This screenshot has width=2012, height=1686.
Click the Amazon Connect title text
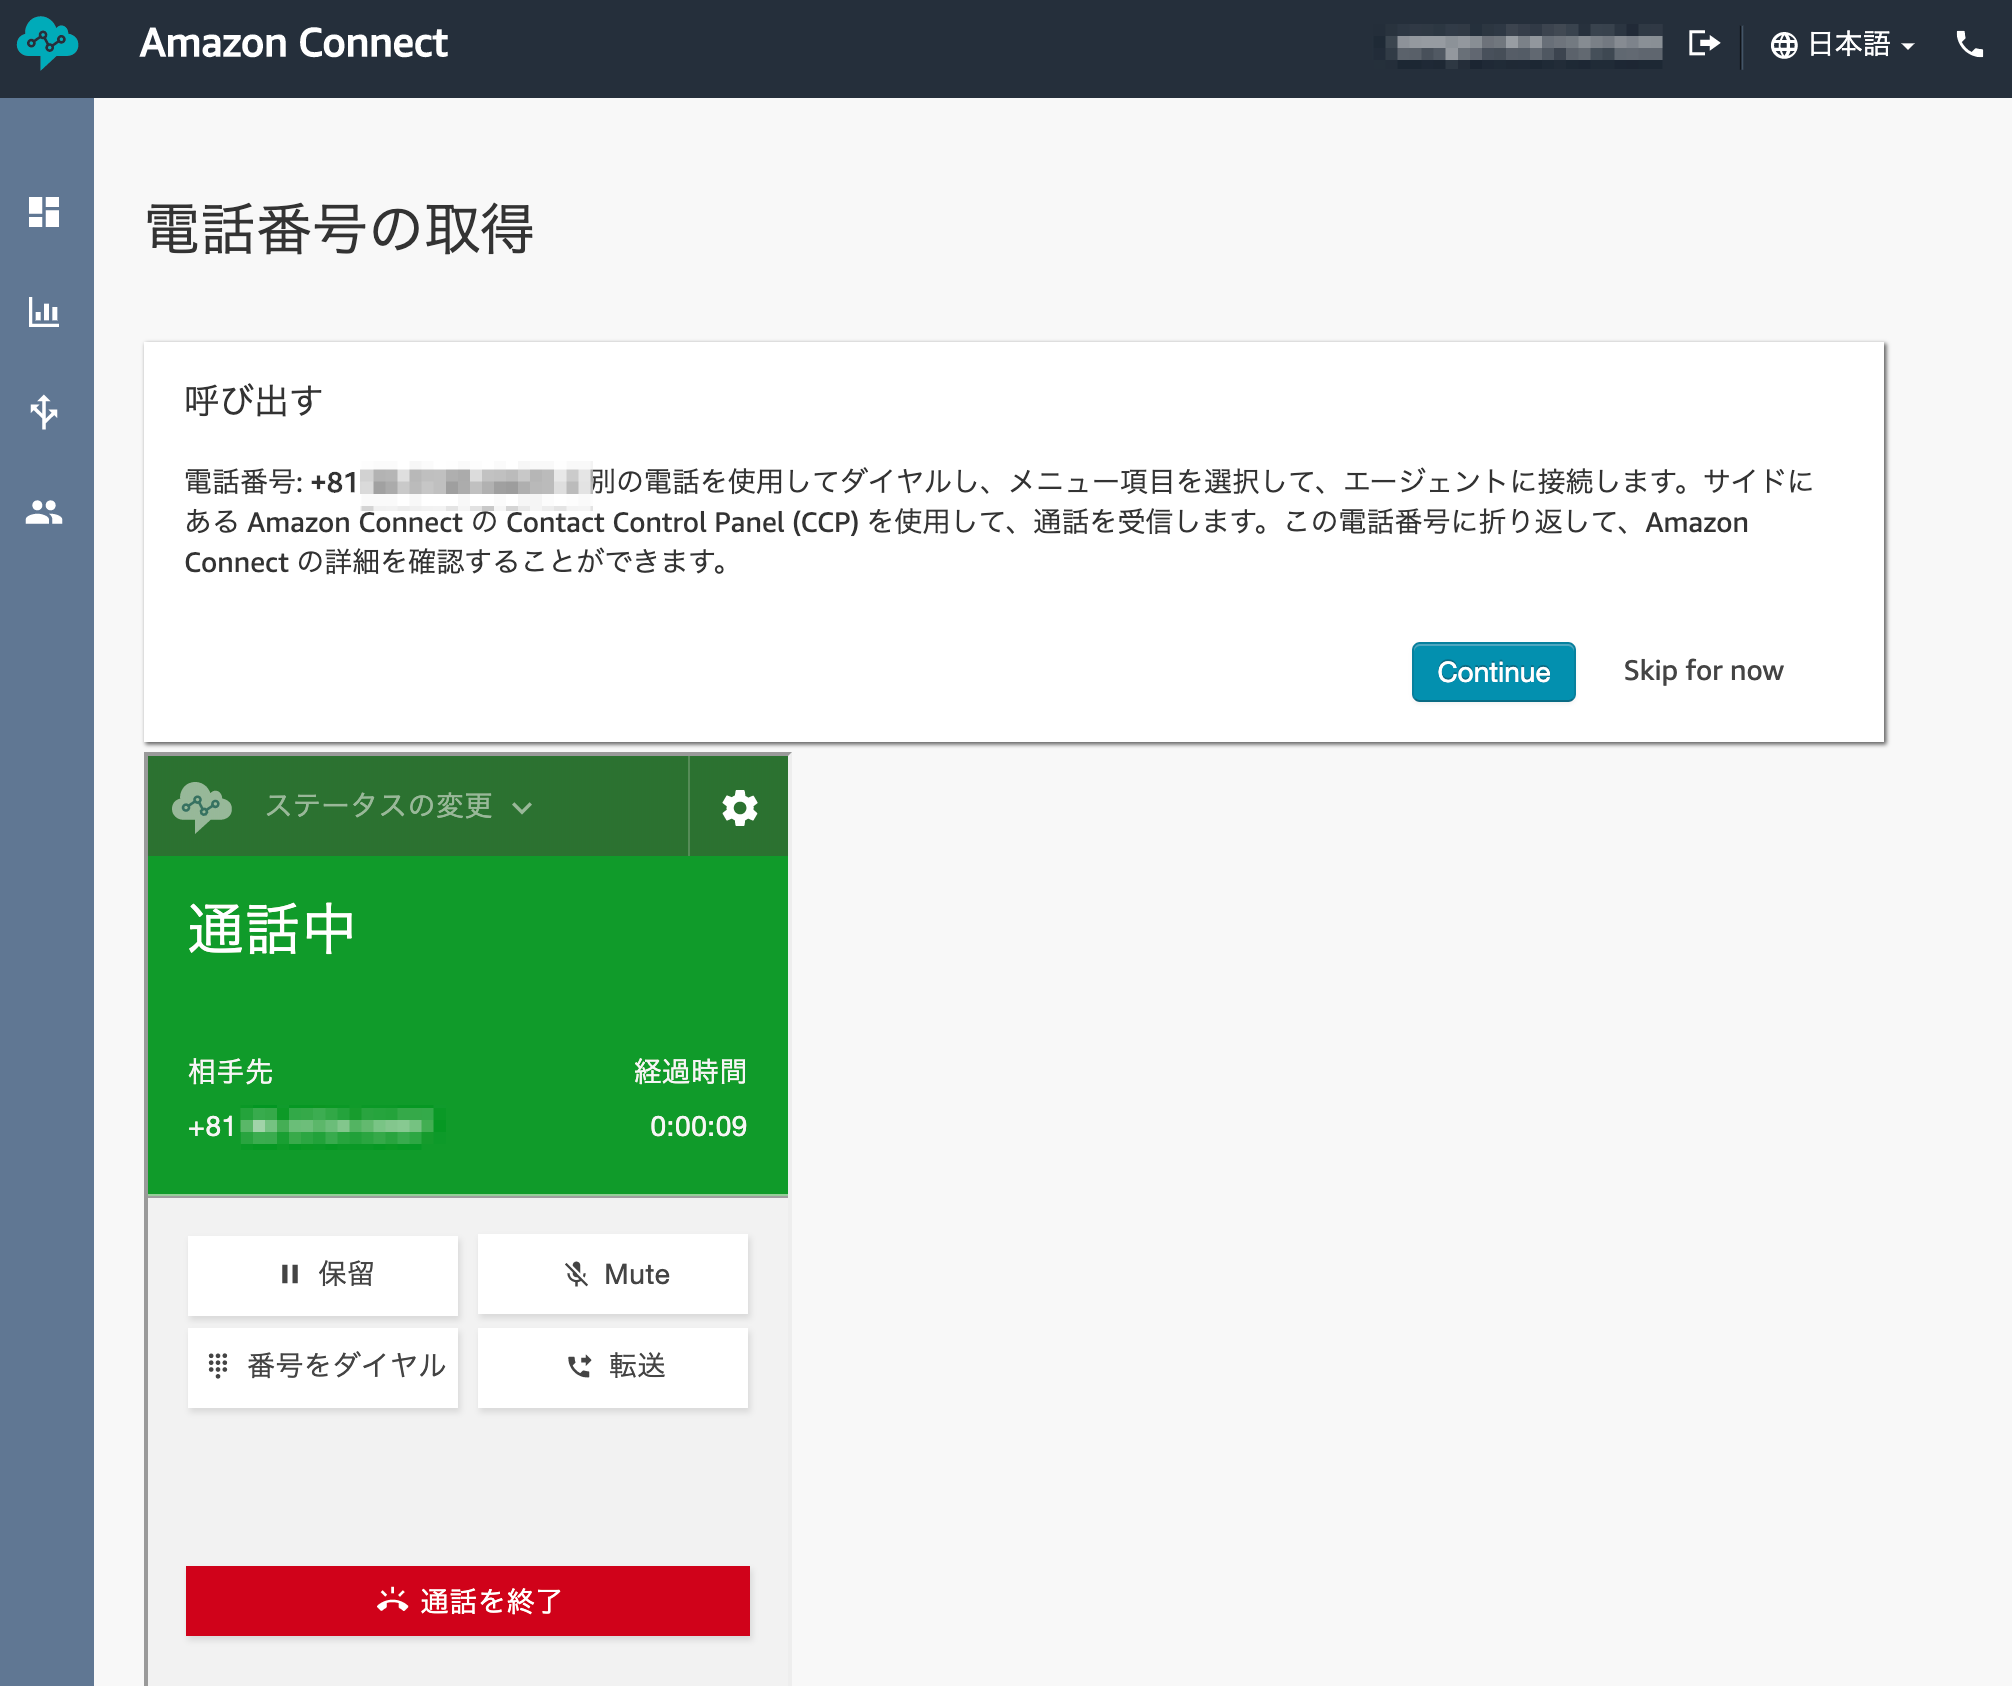[294, 43]
